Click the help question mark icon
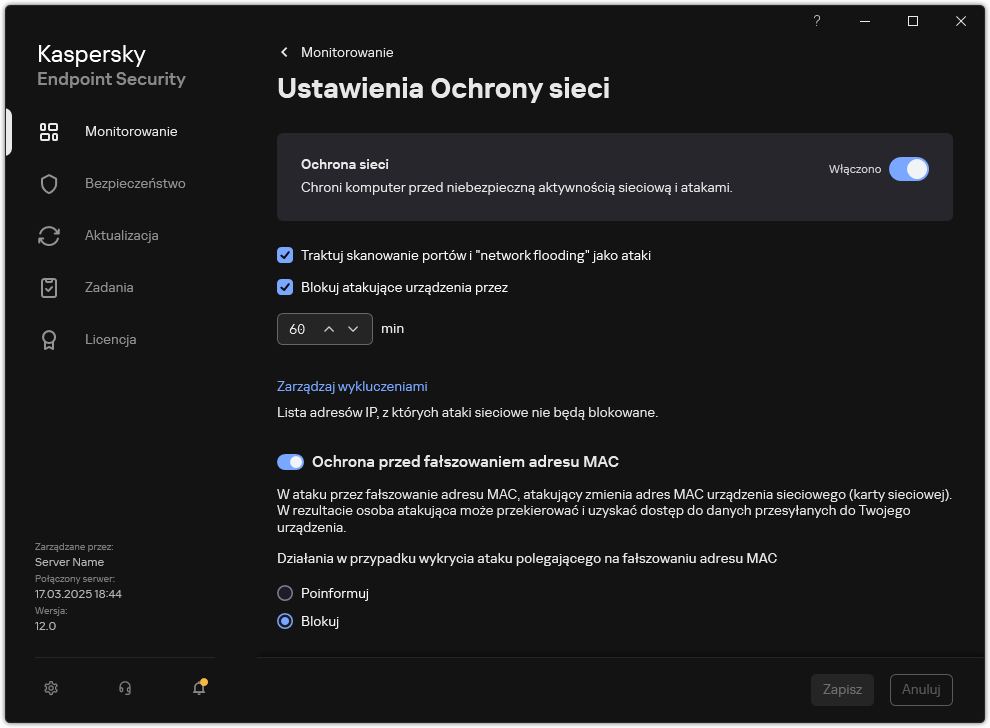990x728 pixels. coord(816,20)
